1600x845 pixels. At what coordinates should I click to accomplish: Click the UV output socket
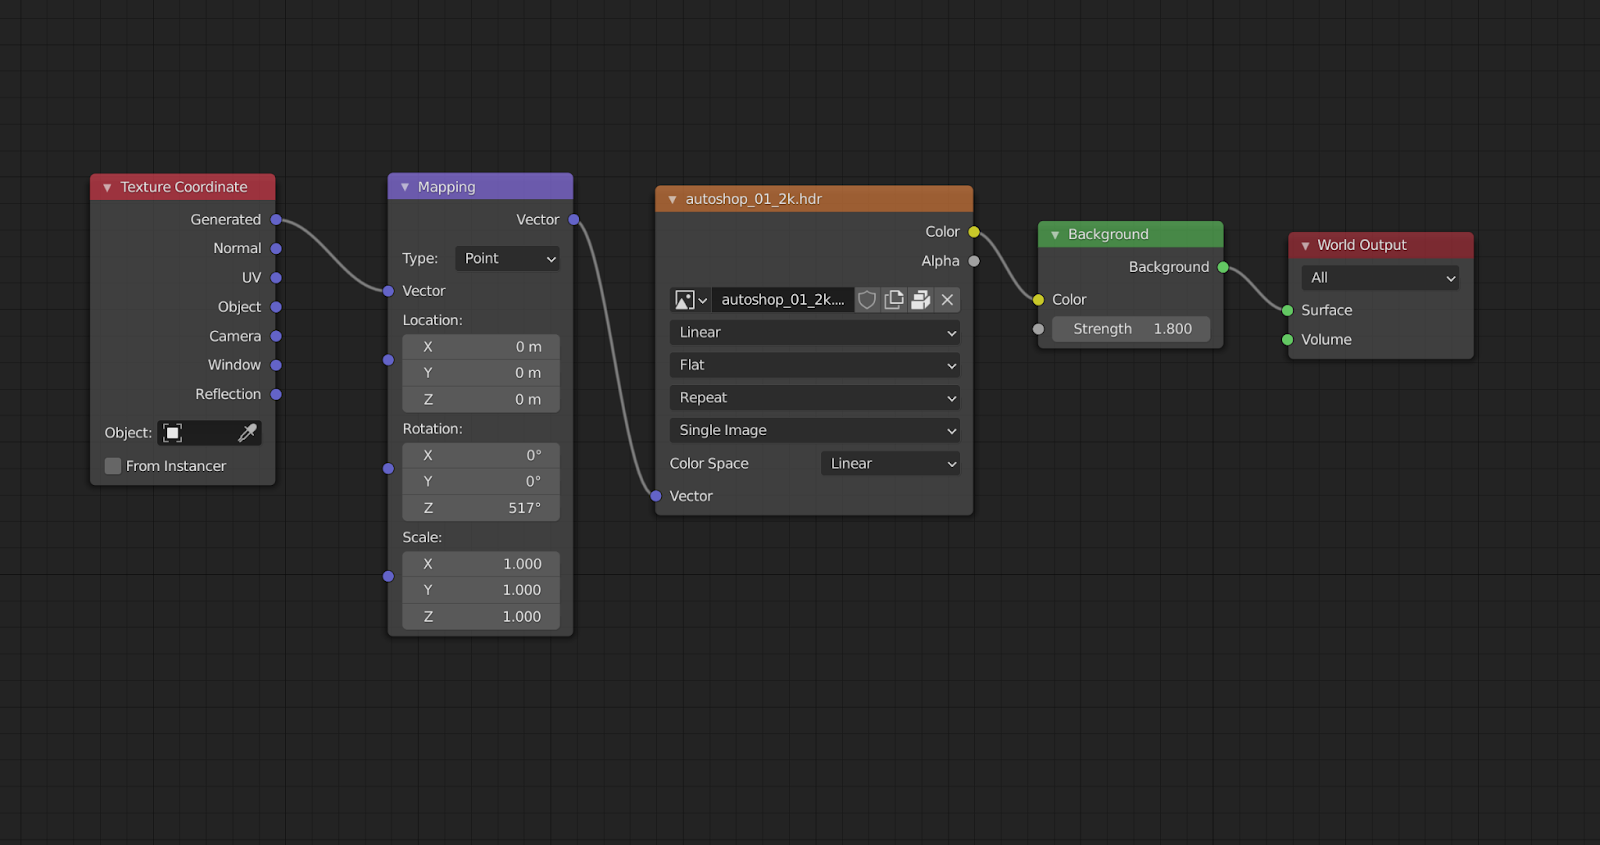(x=276, y=278)
